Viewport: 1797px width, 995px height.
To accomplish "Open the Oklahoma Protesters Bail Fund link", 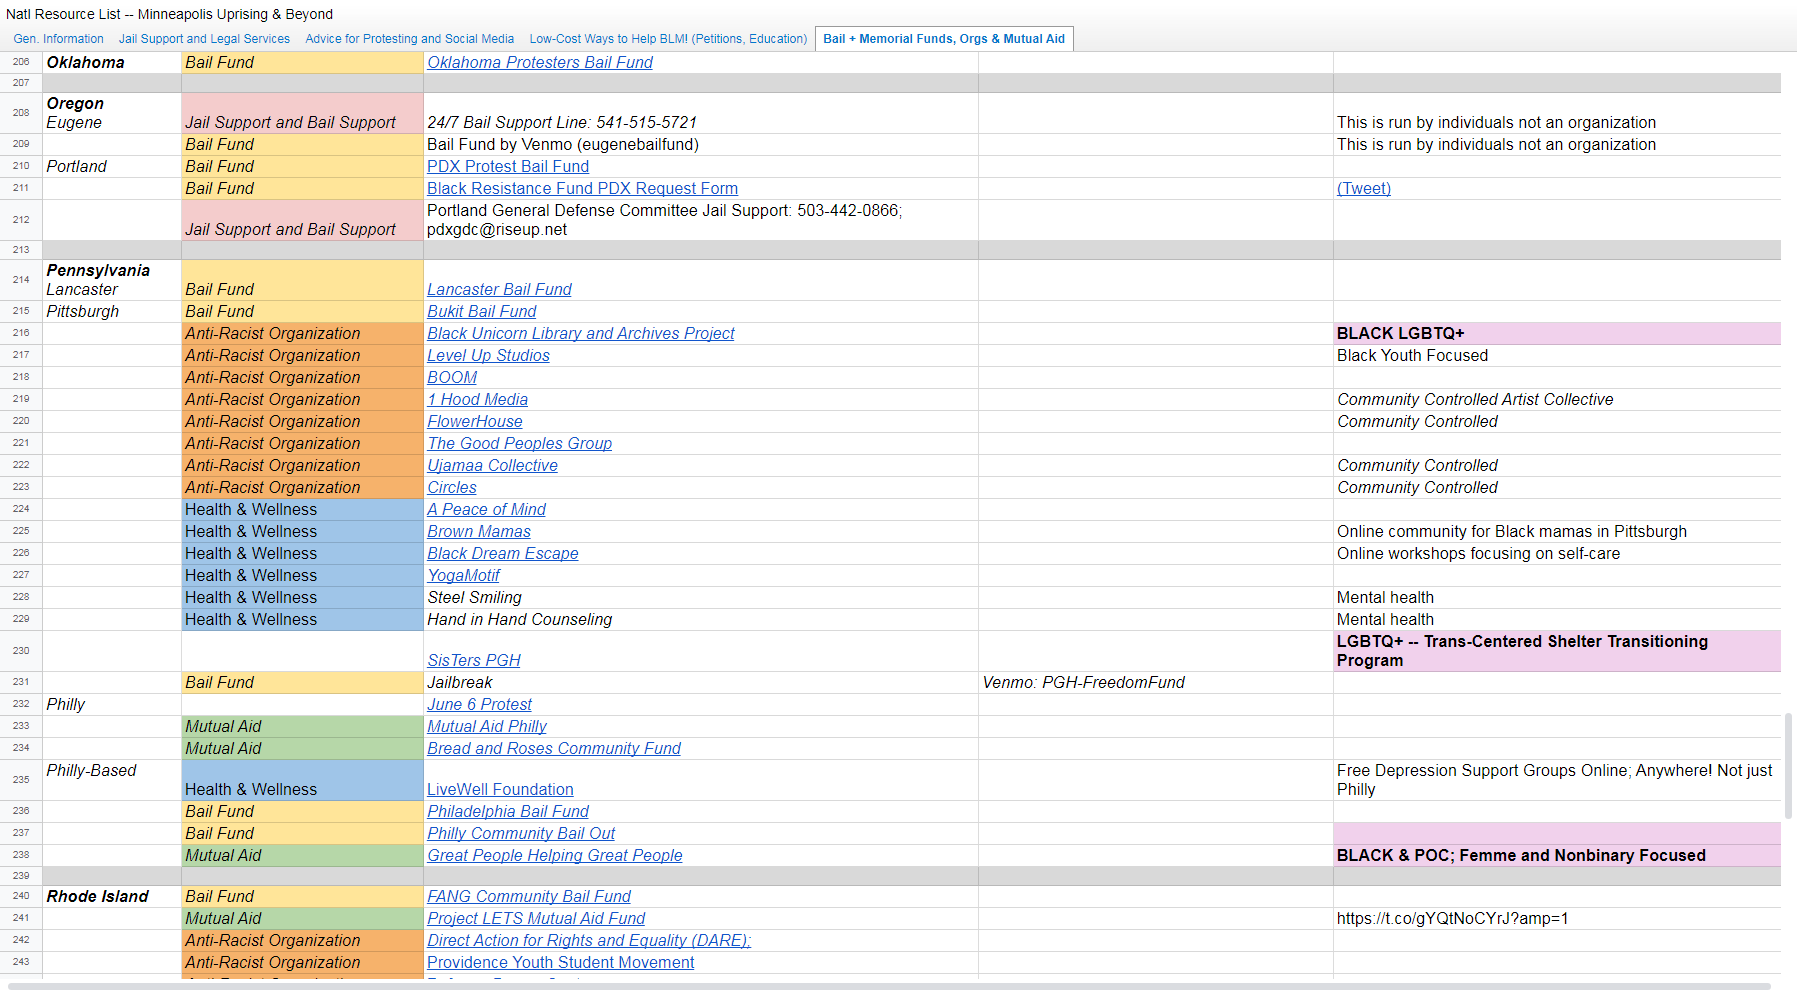I will [x=540, y=62].
